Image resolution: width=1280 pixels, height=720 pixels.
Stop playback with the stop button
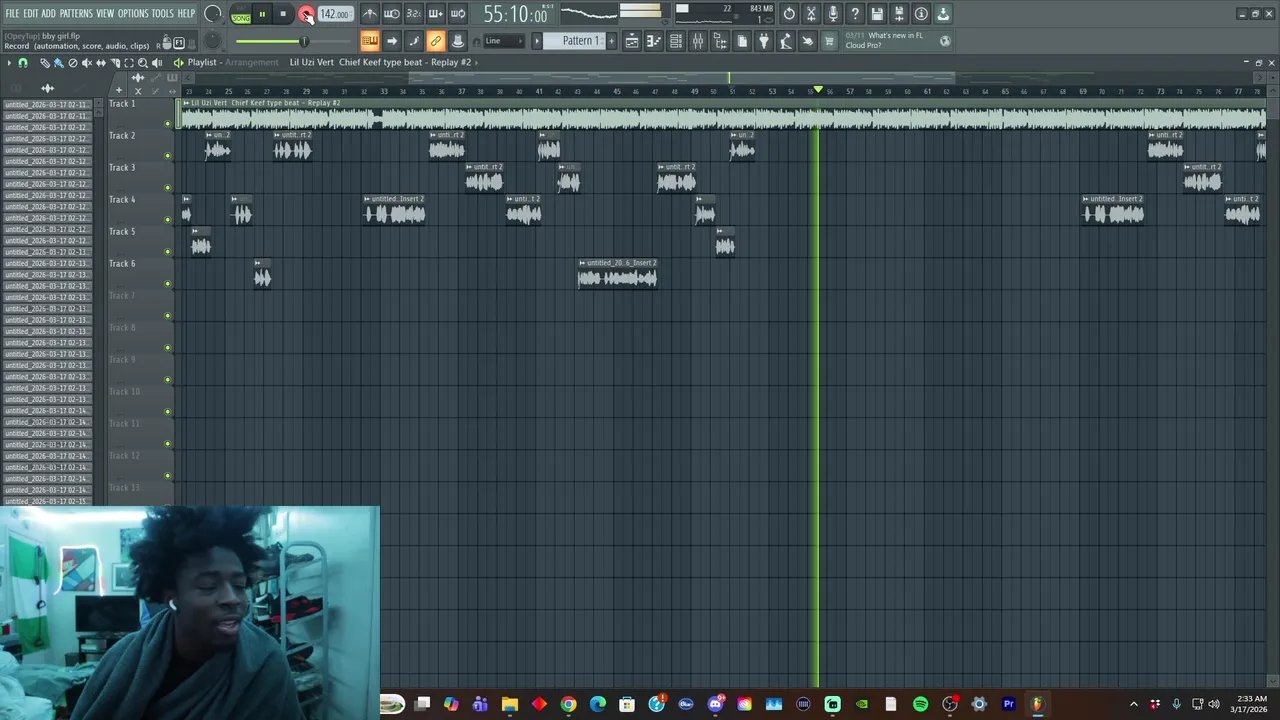(x=283, y=14)
